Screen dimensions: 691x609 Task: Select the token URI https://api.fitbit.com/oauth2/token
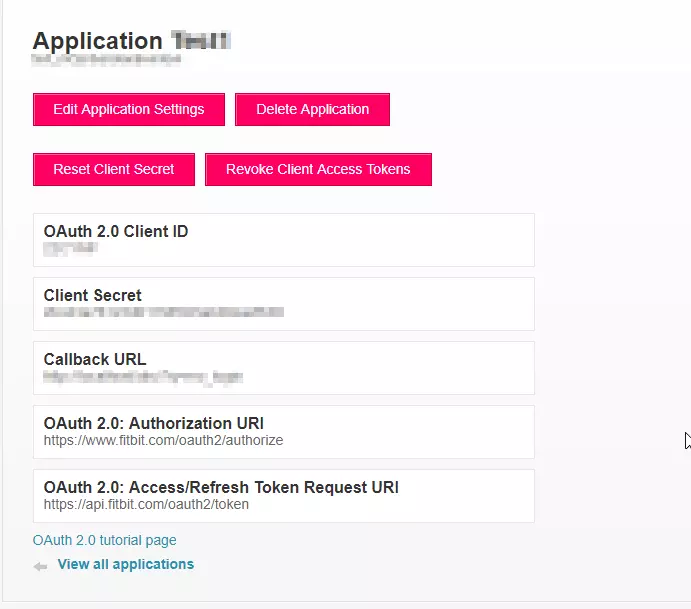[146, 504]
